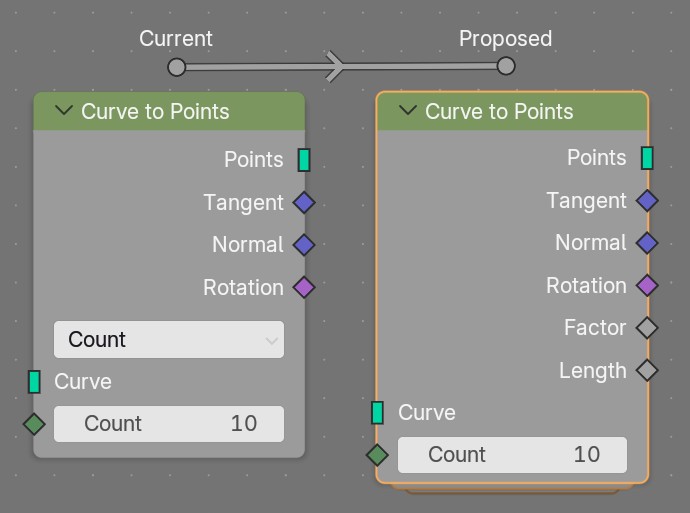Click the Points label in Current node
Screen dimensions: 690x513
pyautogui.click(x=253, y=159)
